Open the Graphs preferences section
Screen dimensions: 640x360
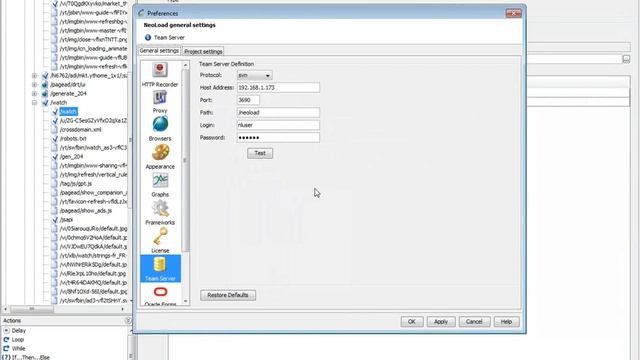point(160,185)
